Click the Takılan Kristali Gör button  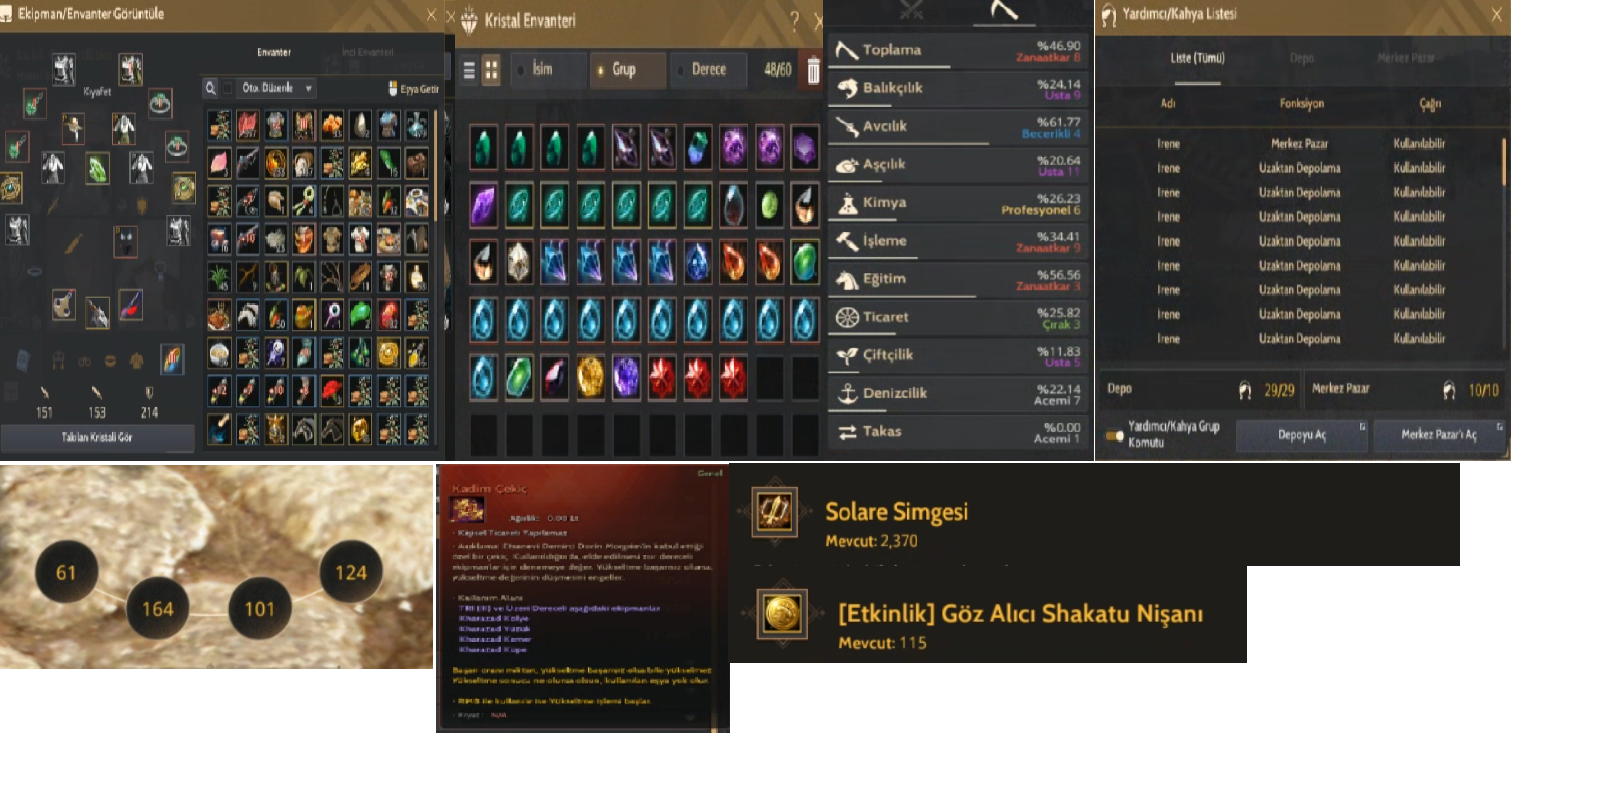coord(97,437)
